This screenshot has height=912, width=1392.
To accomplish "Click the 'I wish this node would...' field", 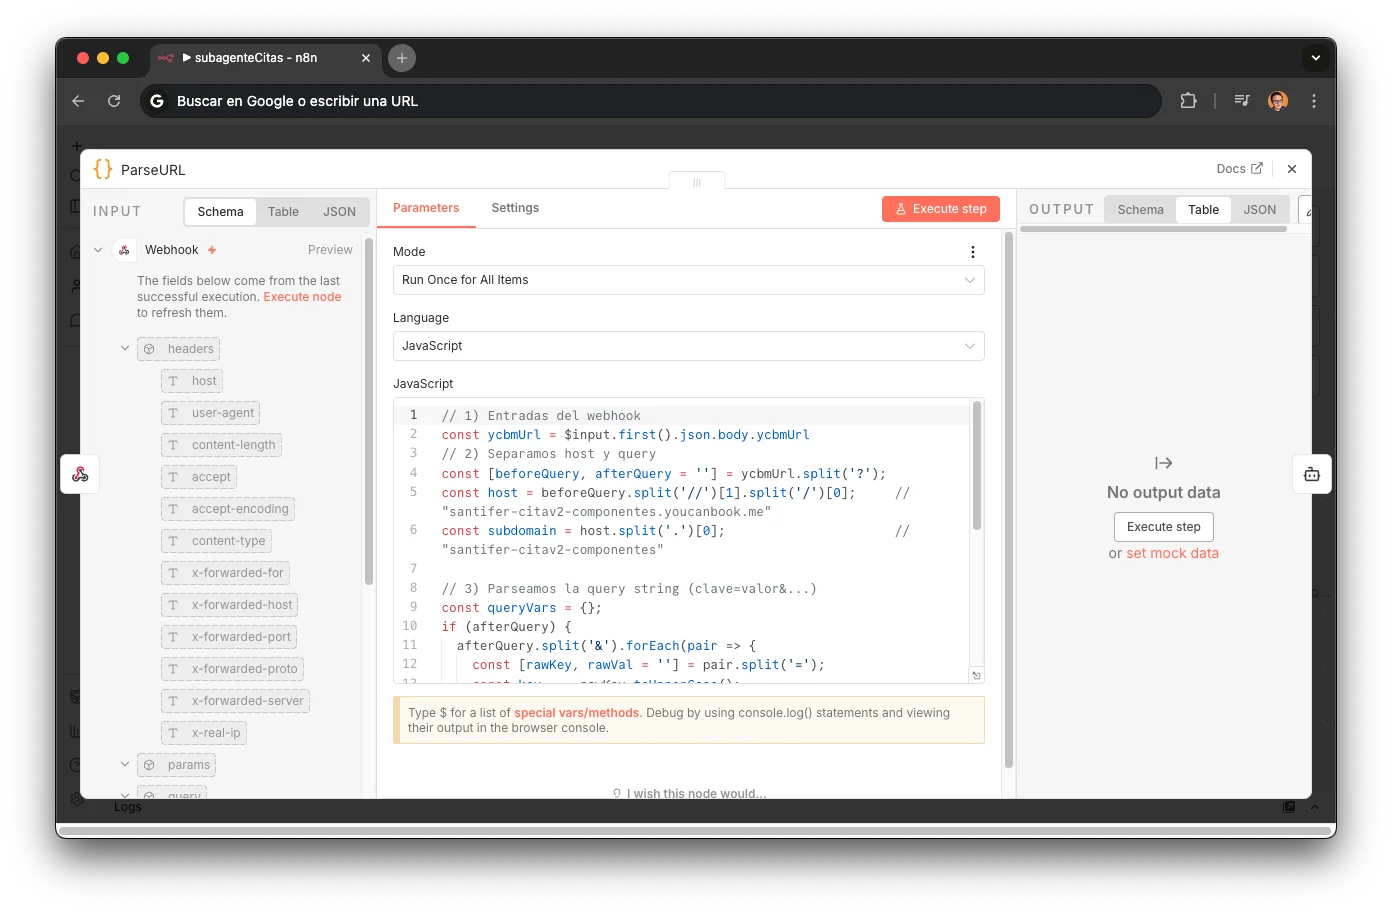I will 689,793.
